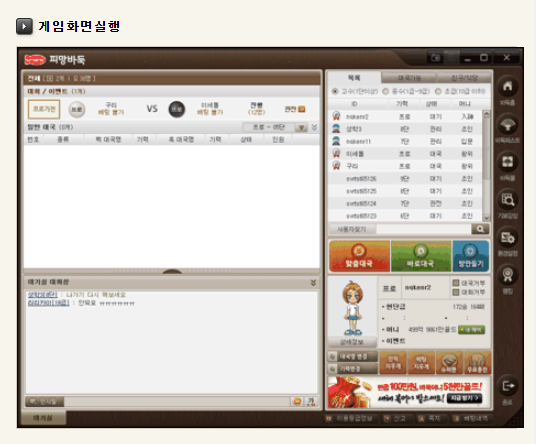Click the 이용등급정보 bottom bar button
The height and width of the screenshot is (444, 536).
(351, 418)
